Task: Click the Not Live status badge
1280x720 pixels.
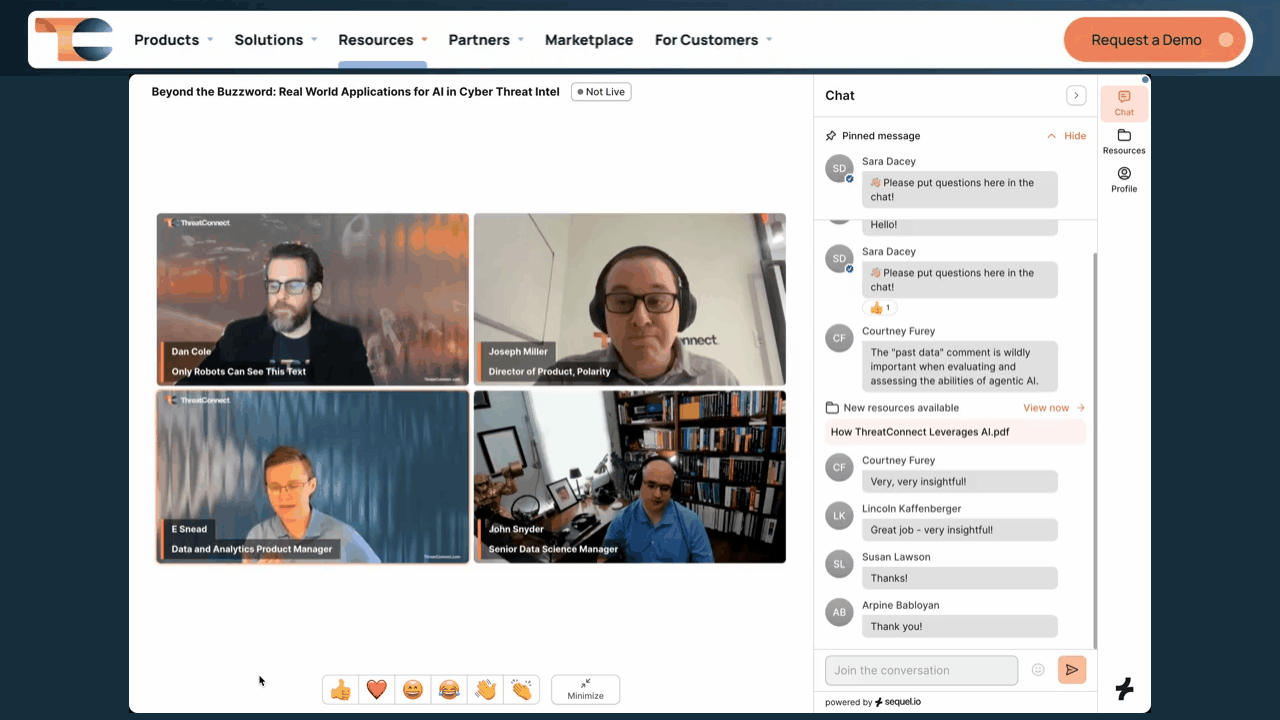Action: pos(601,92)
